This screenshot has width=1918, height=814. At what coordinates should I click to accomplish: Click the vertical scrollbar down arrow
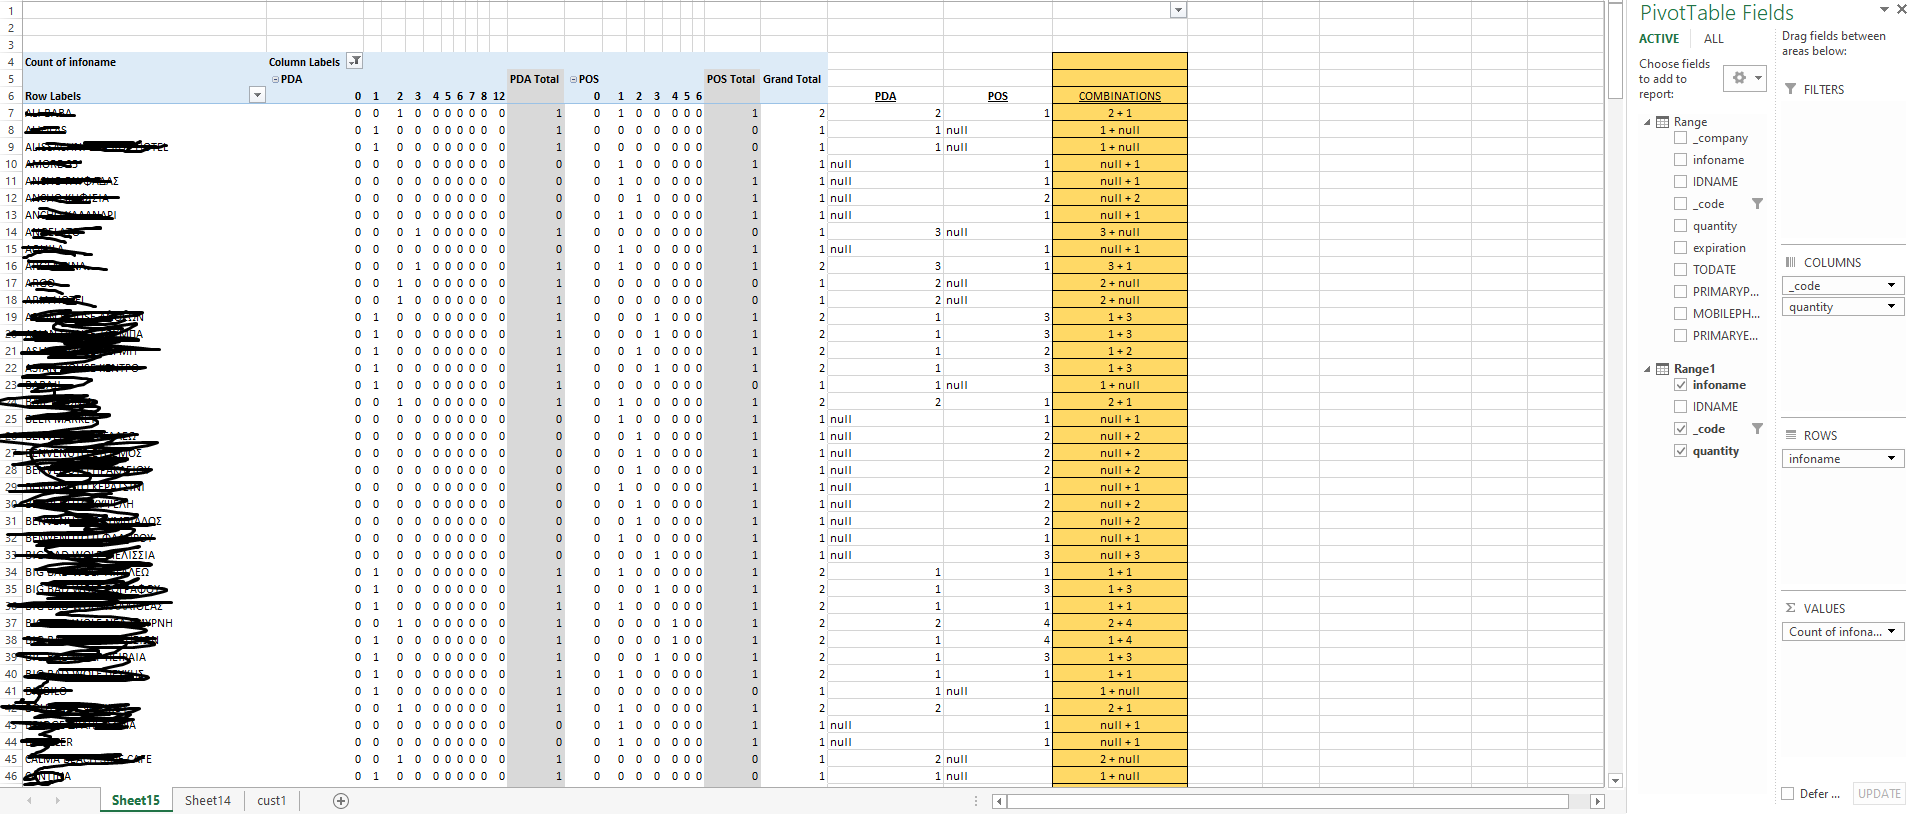[1616, 780]
